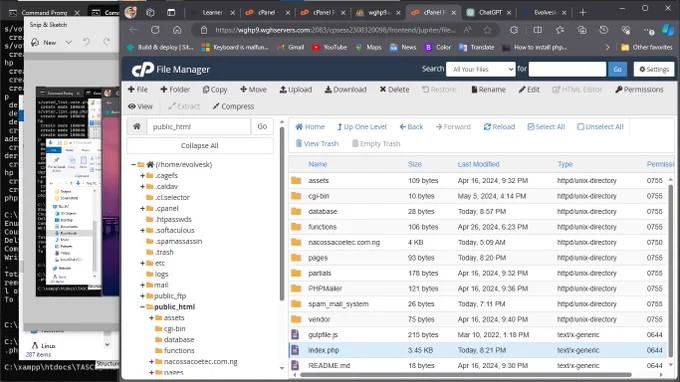Sort files by Size column
The height and width of the screenshot is (382, 680).
click(x=415, y=164)
